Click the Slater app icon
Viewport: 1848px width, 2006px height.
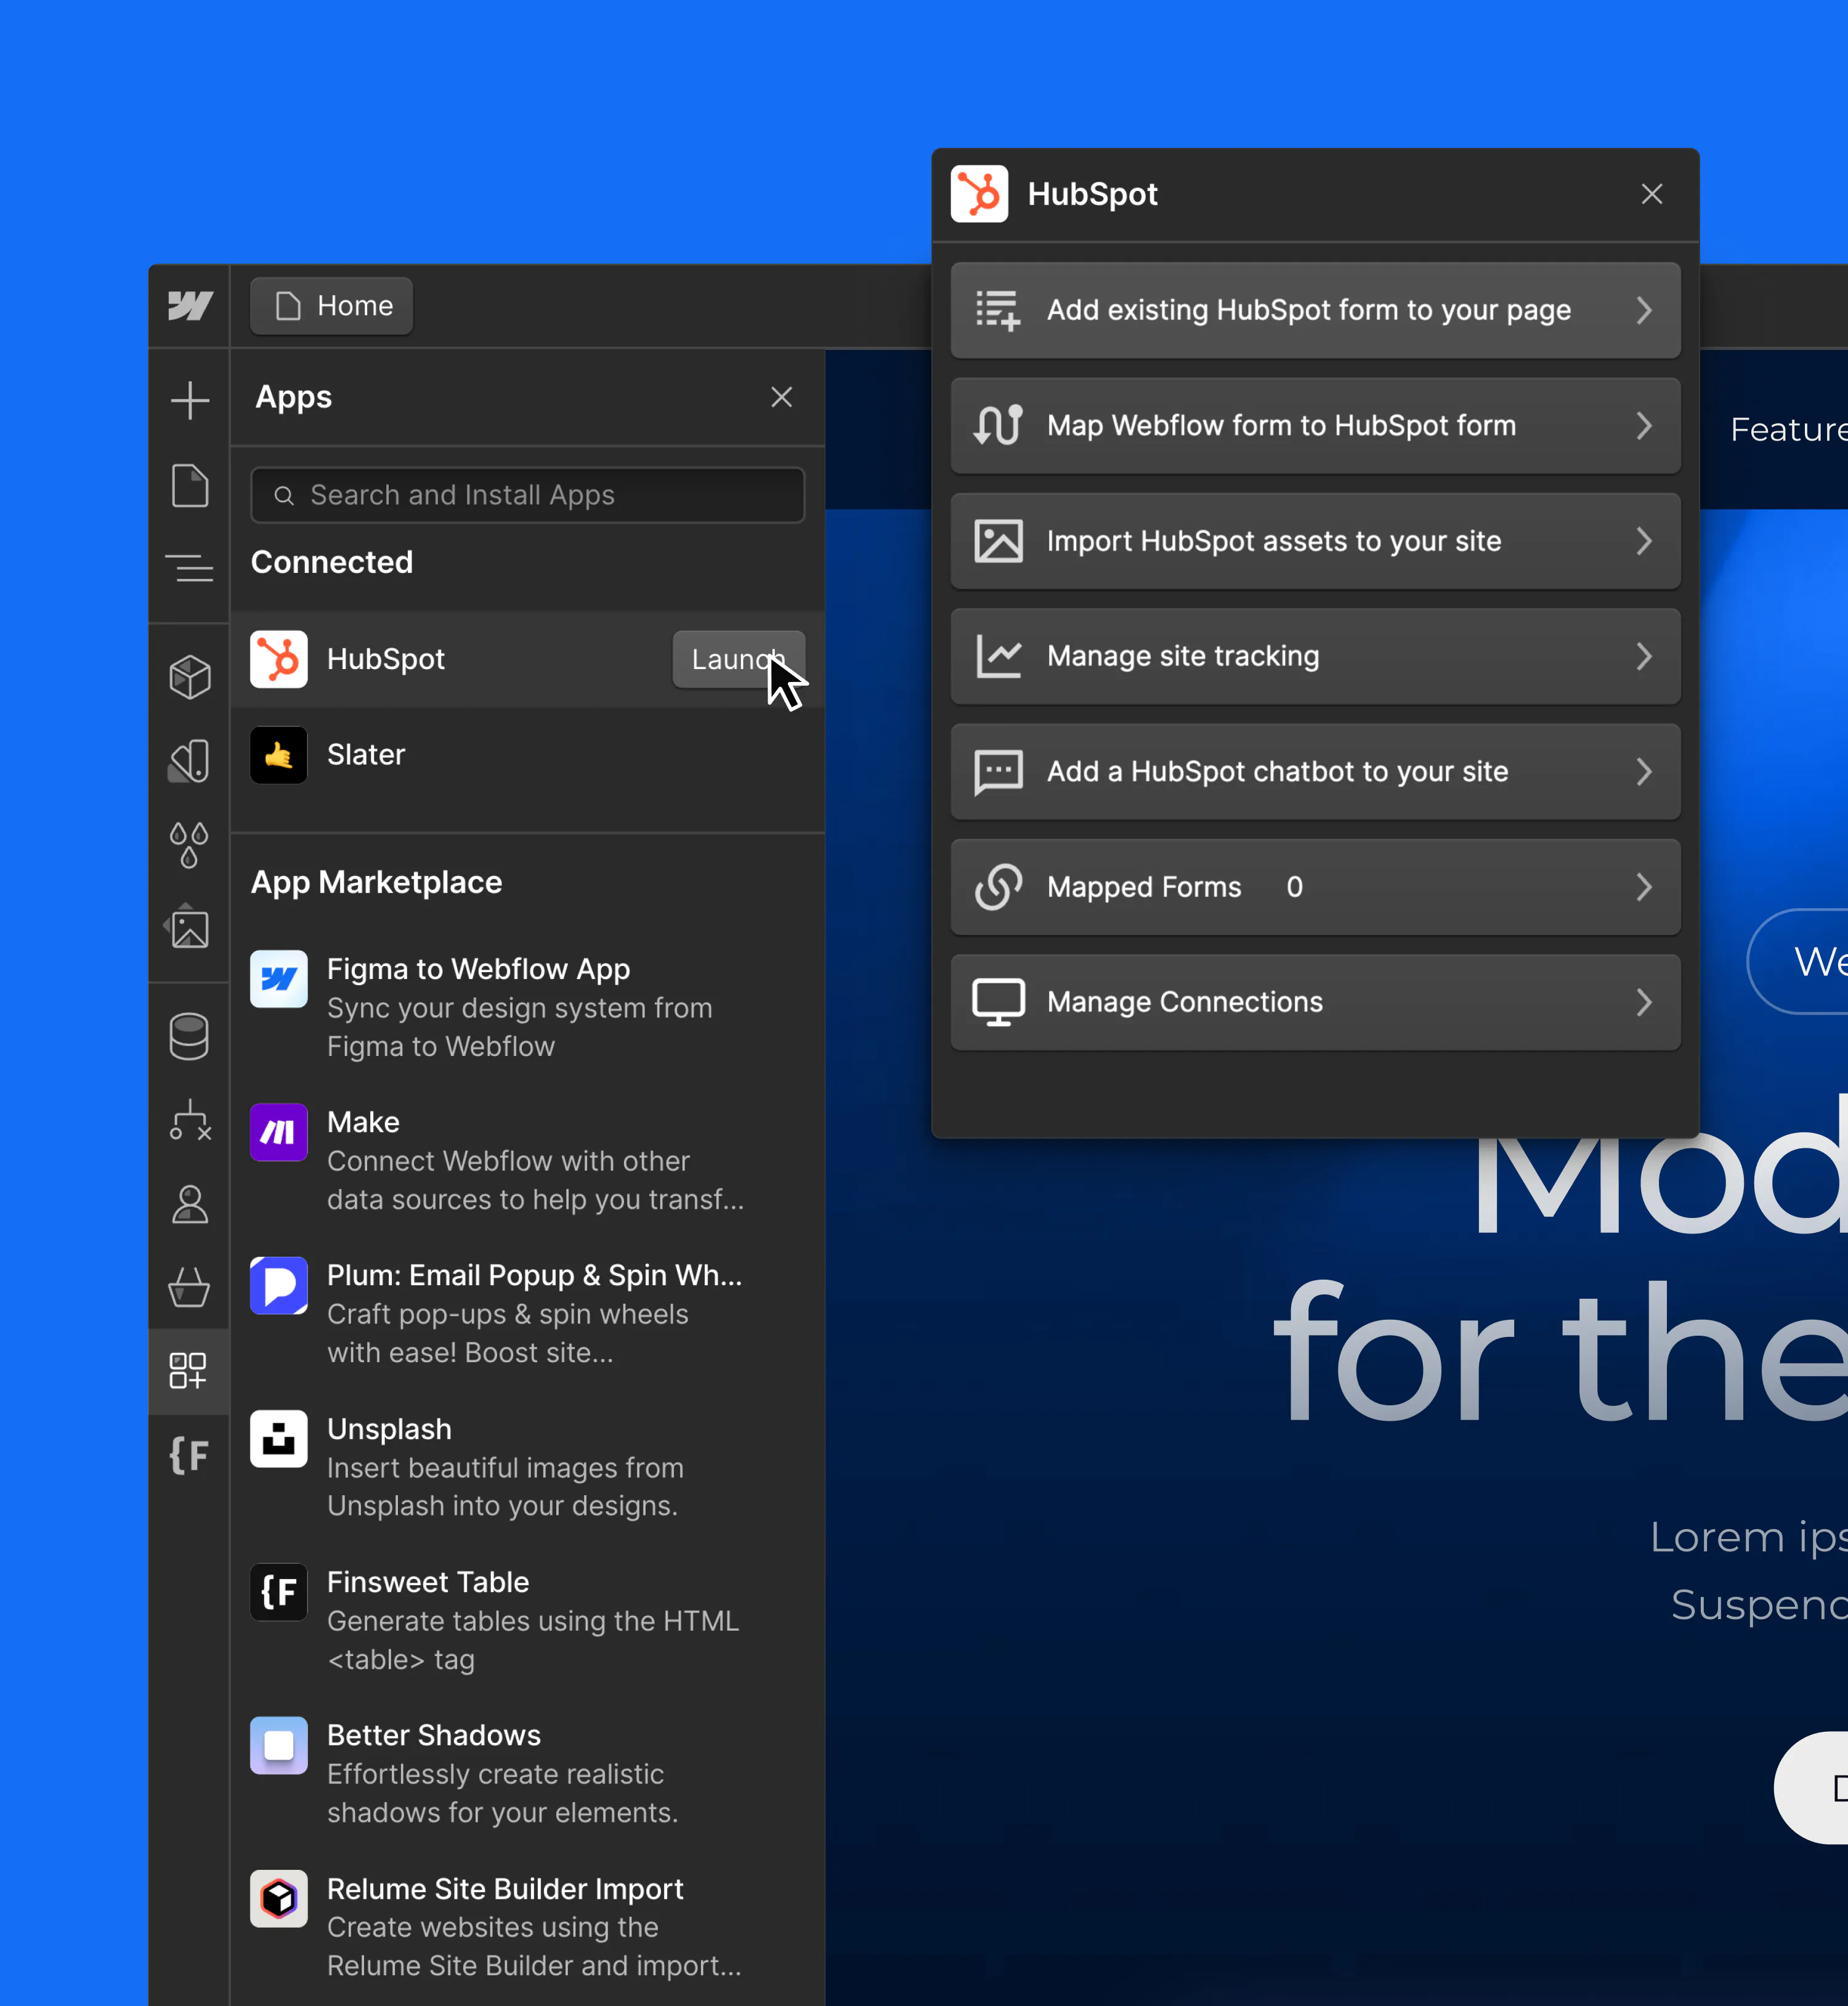click(x=279, y=755)
